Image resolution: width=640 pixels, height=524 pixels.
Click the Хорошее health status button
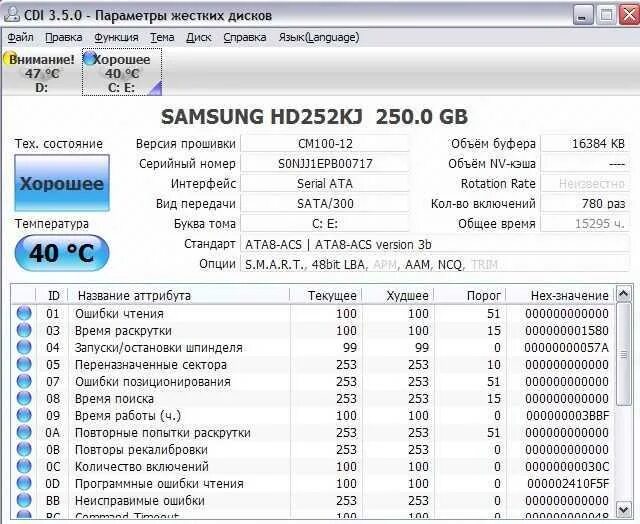pos(62,183)
